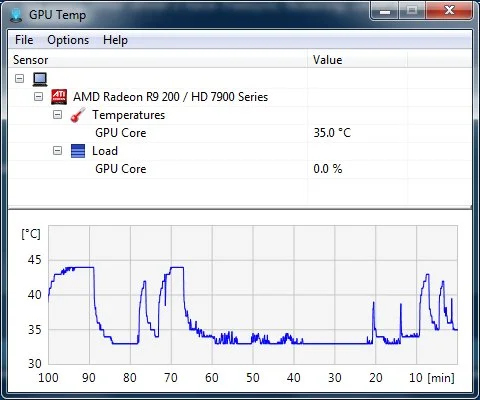Open the Options menu

[68, 40]
